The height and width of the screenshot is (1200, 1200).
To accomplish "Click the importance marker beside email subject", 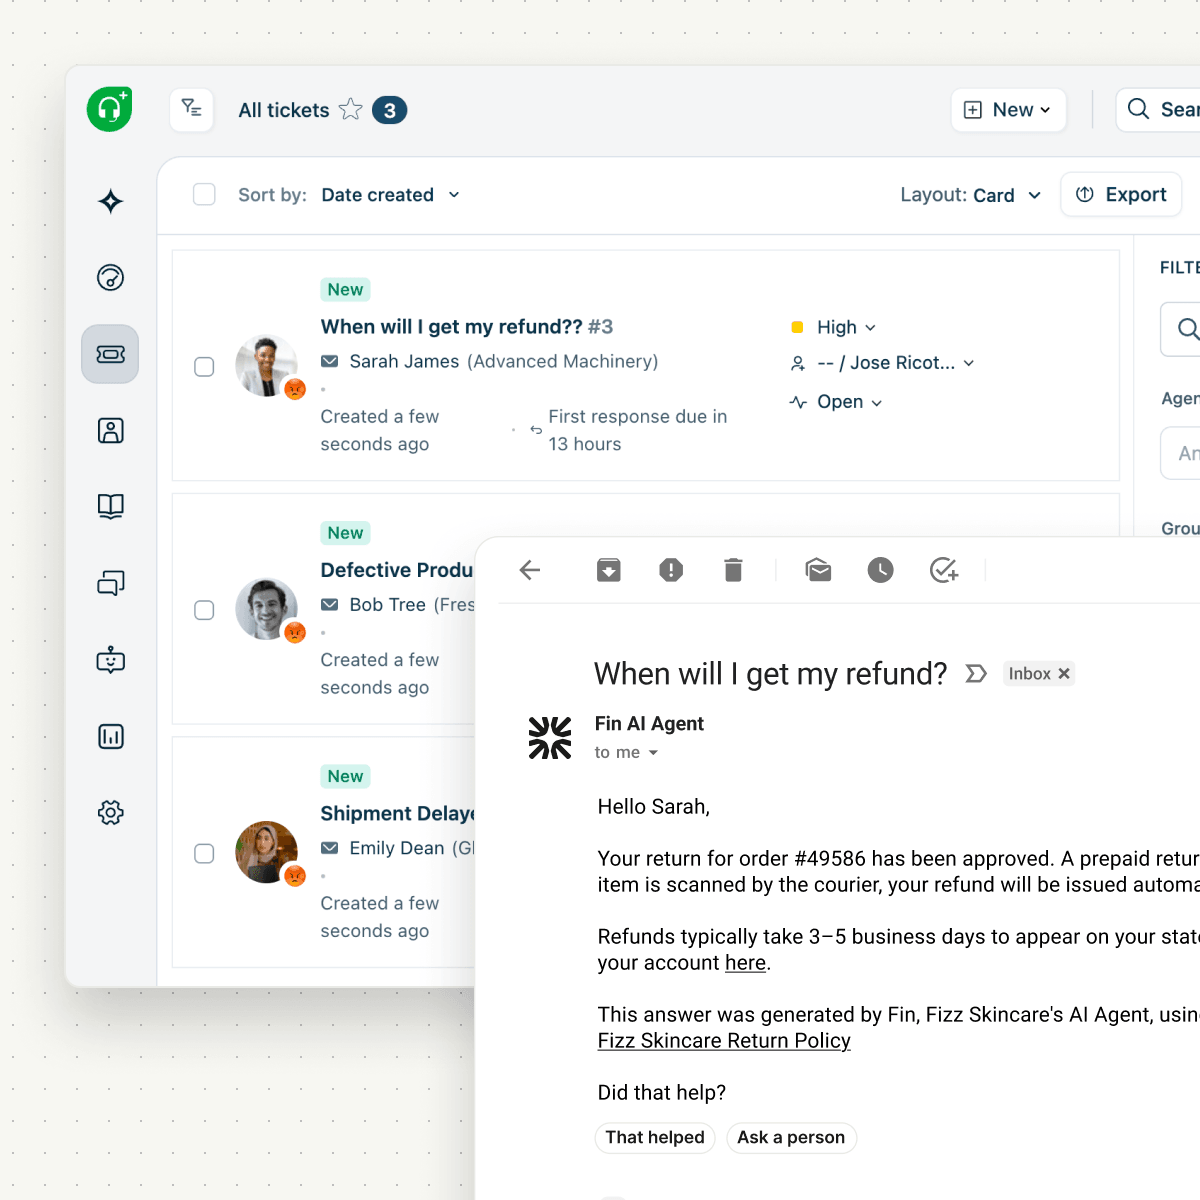I will pyautogui.click(x=976, y=674).
